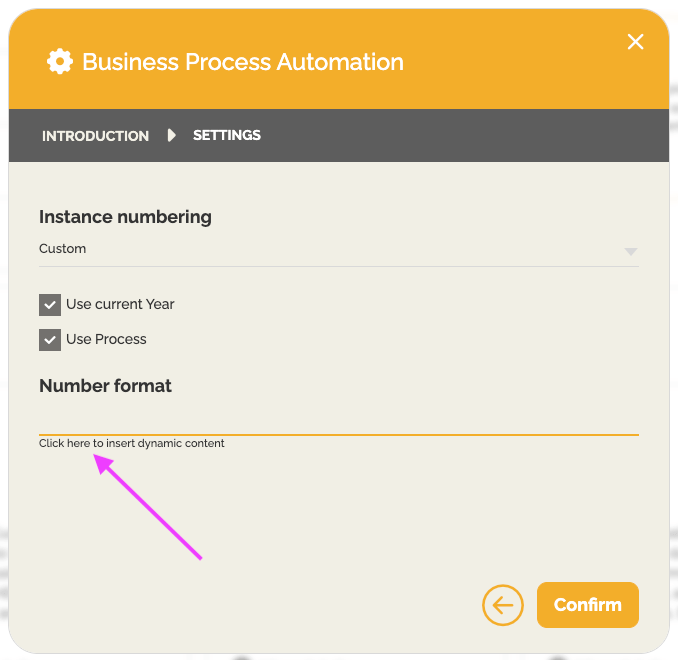678x660 pixels.
Task: Click the 'Instance numbering' heading
Action: tap(125, 217)
